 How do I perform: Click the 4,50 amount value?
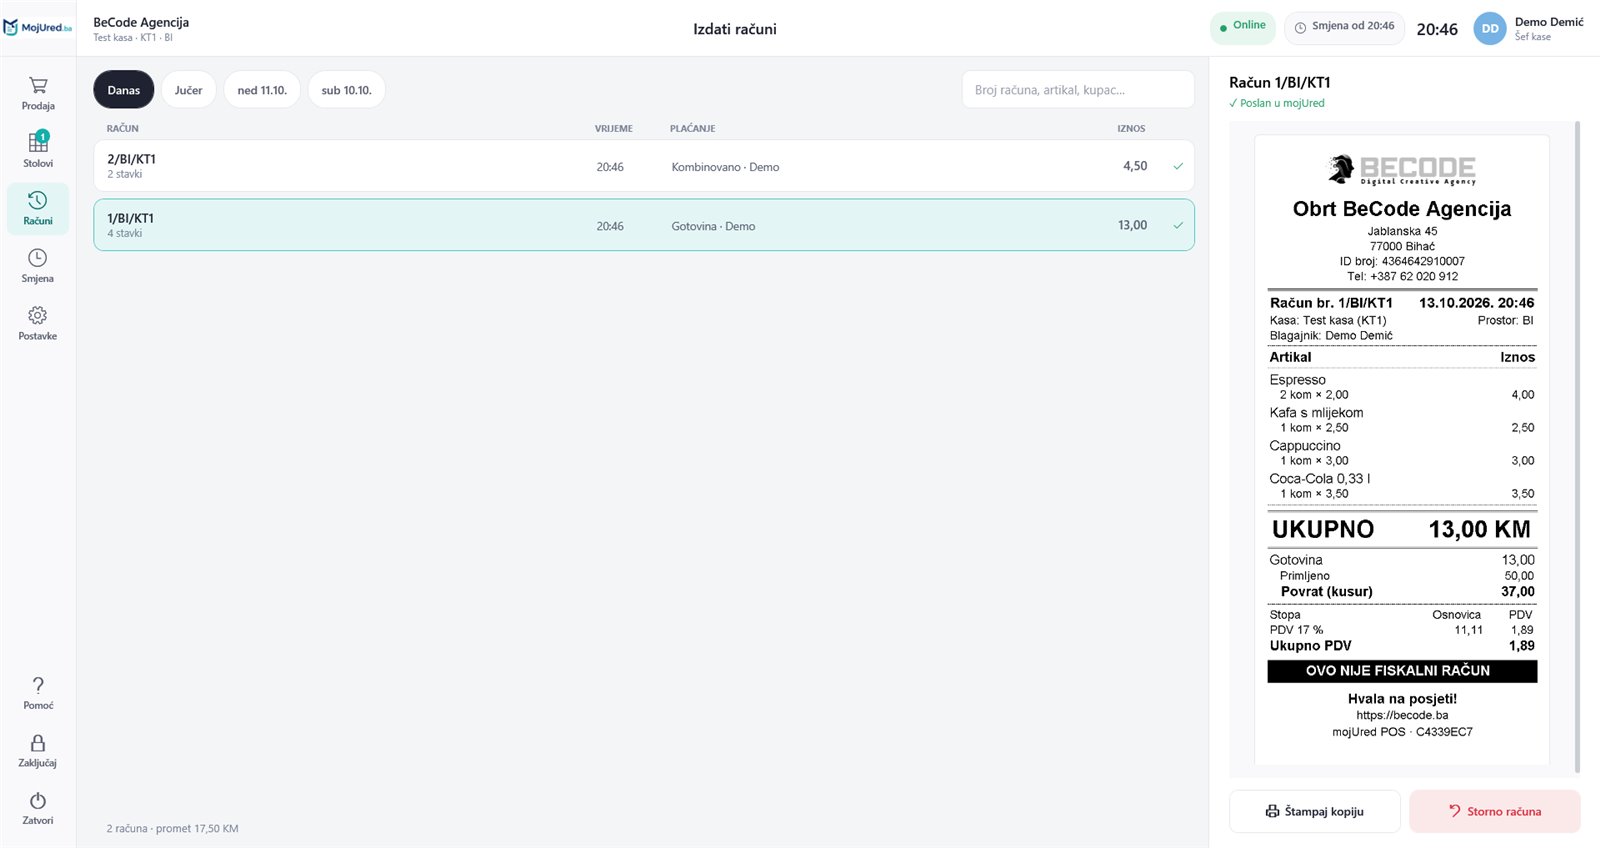coord(1135,166)
